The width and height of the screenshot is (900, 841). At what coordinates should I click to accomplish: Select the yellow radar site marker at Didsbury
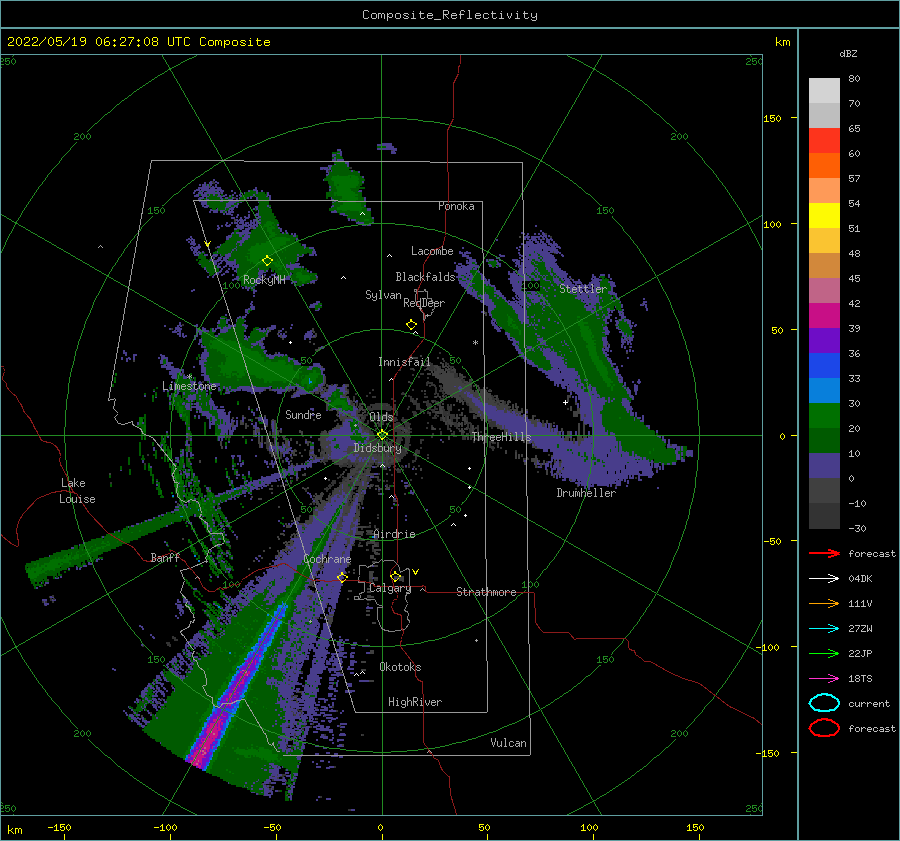(x=382, y=435)
